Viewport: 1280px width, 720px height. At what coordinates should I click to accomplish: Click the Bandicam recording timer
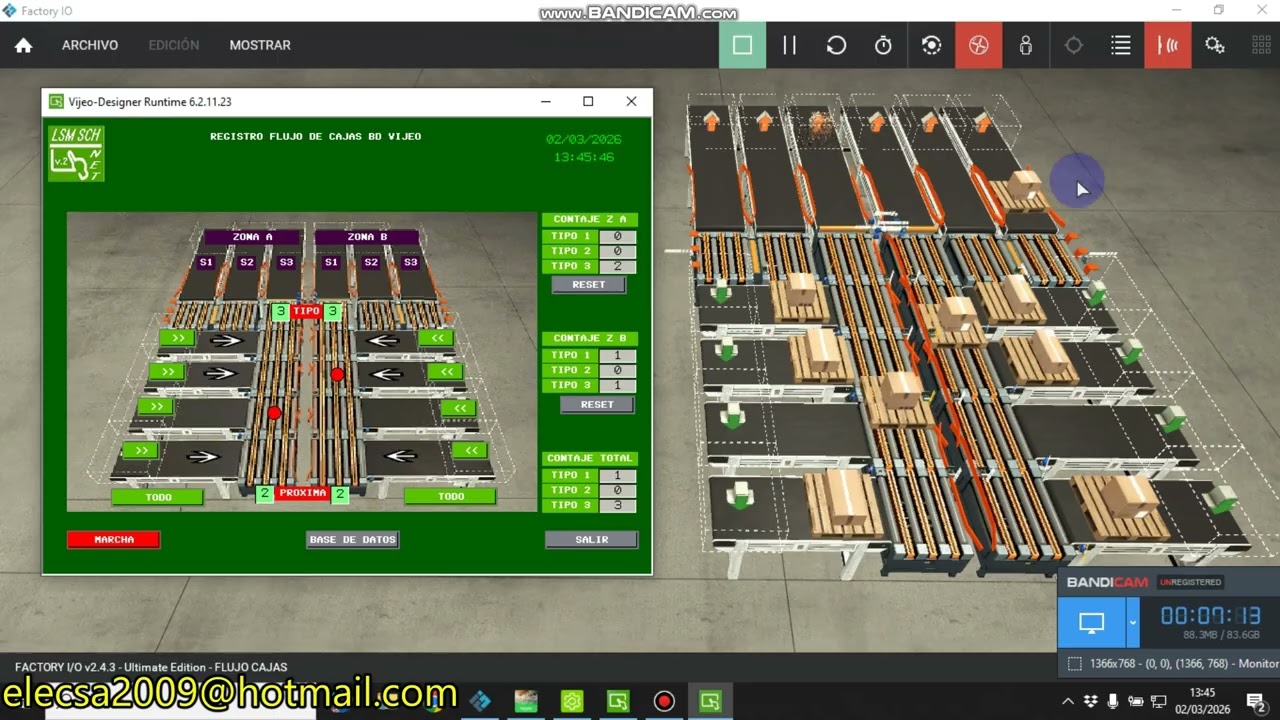tap(1210, 616)
